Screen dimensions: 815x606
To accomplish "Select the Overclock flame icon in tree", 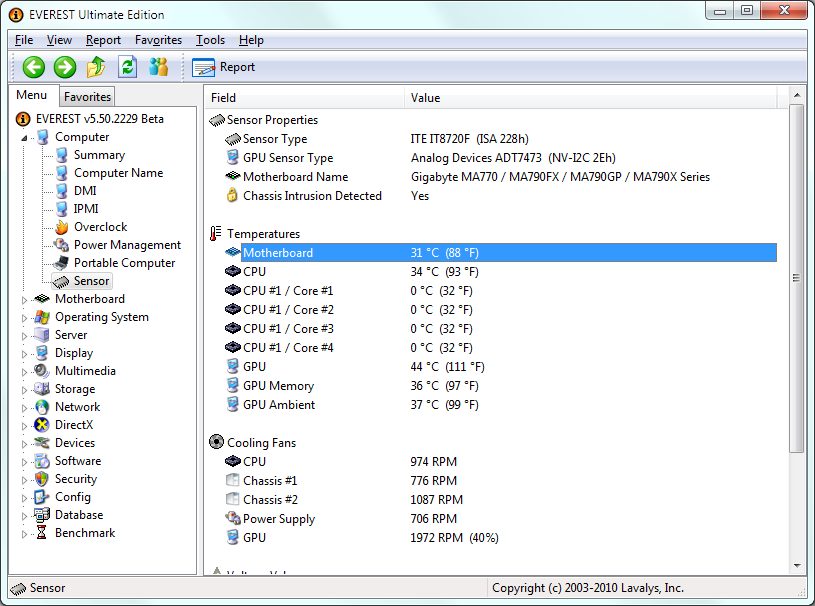I will (62, 227).
